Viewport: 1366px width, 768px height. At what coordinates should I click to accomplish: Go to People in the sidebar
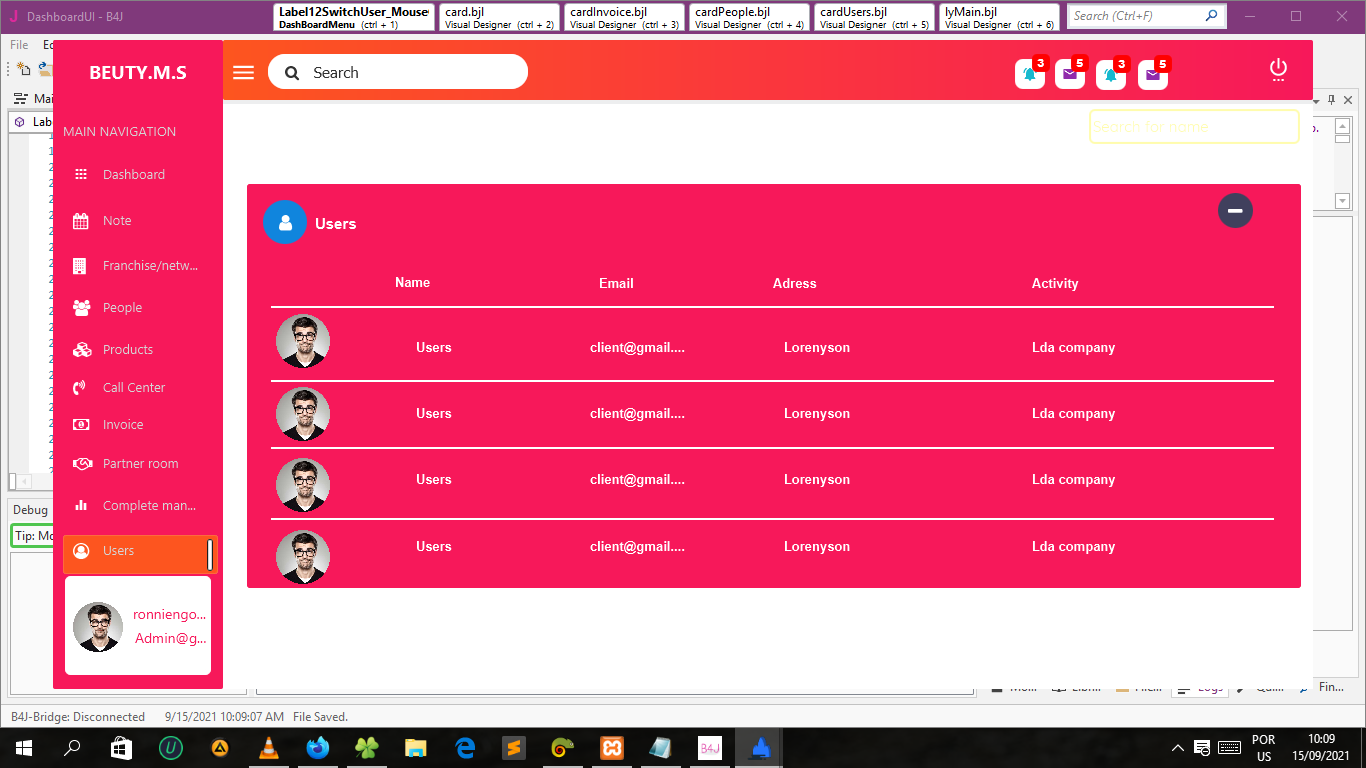pyautogui.click(x=122, y=308)
